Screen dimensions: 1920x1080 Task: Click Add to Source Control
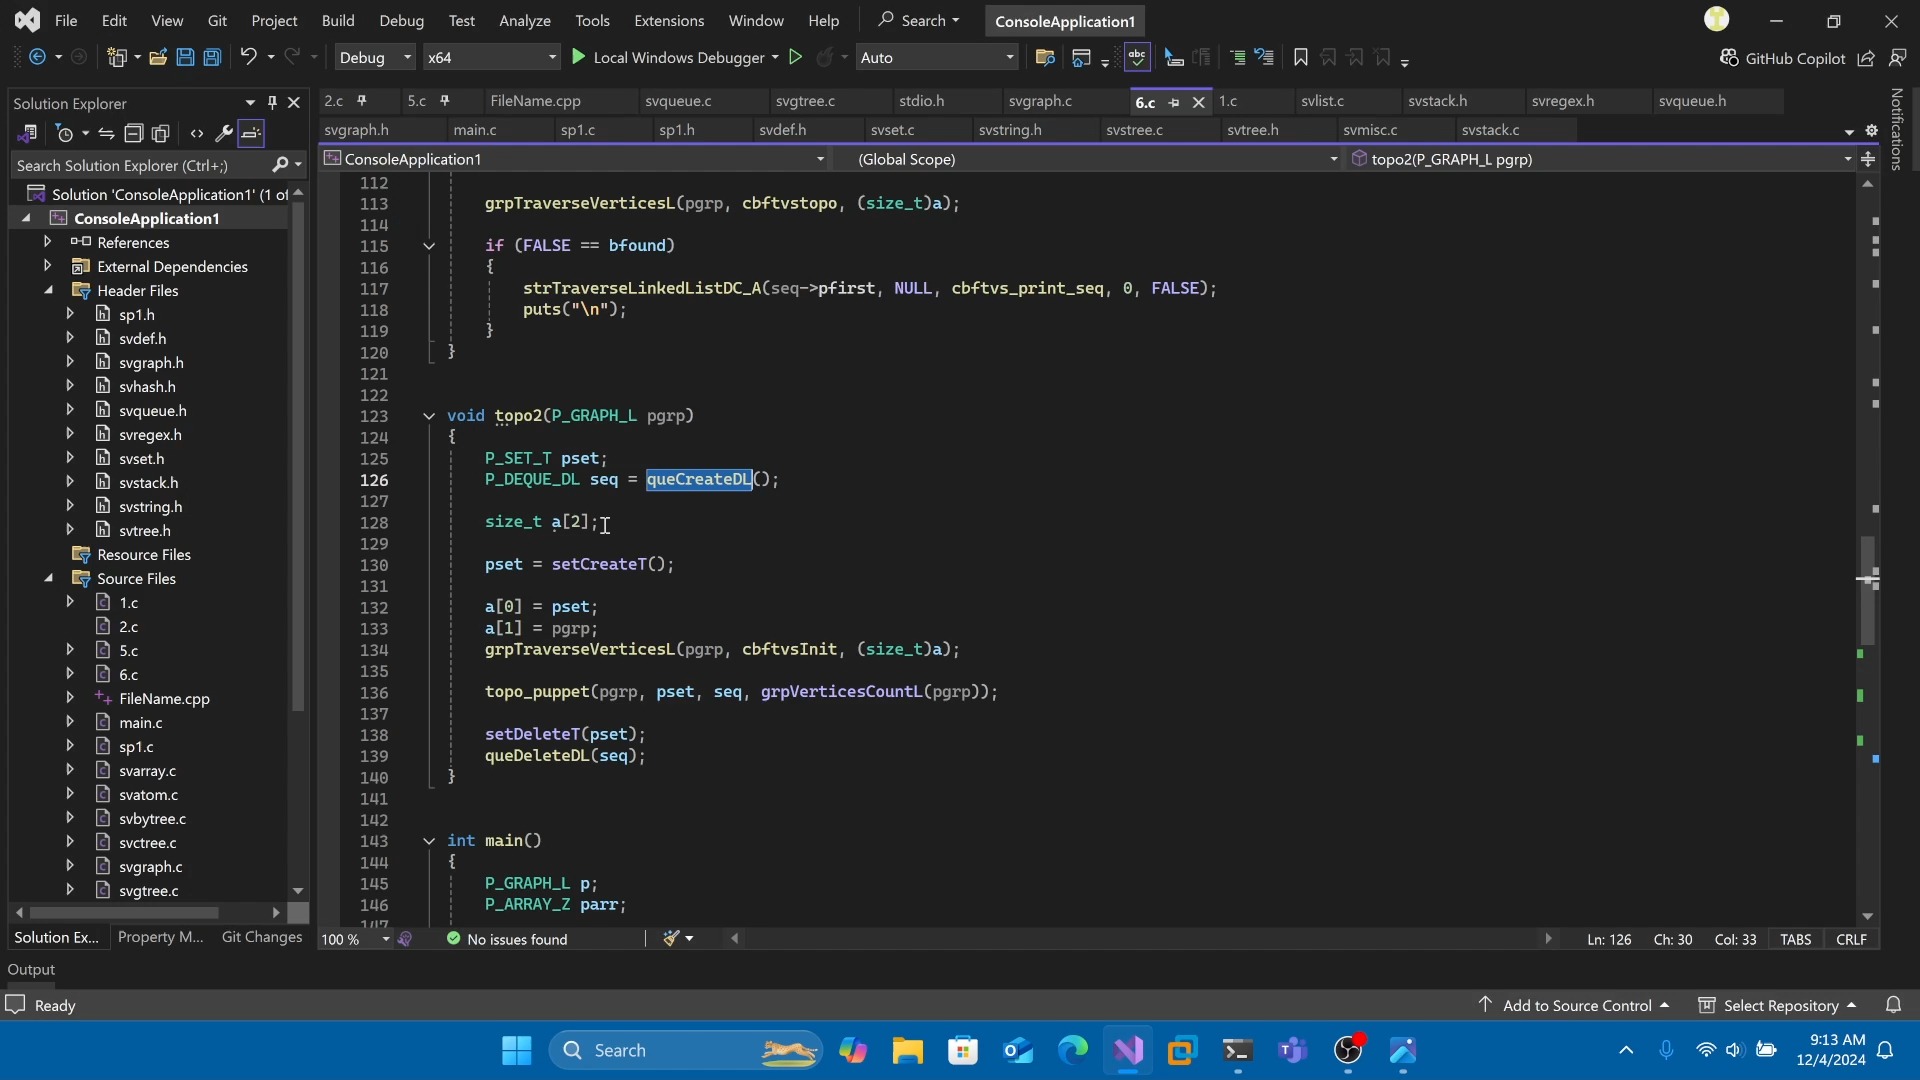(x=1576, y=1005)
